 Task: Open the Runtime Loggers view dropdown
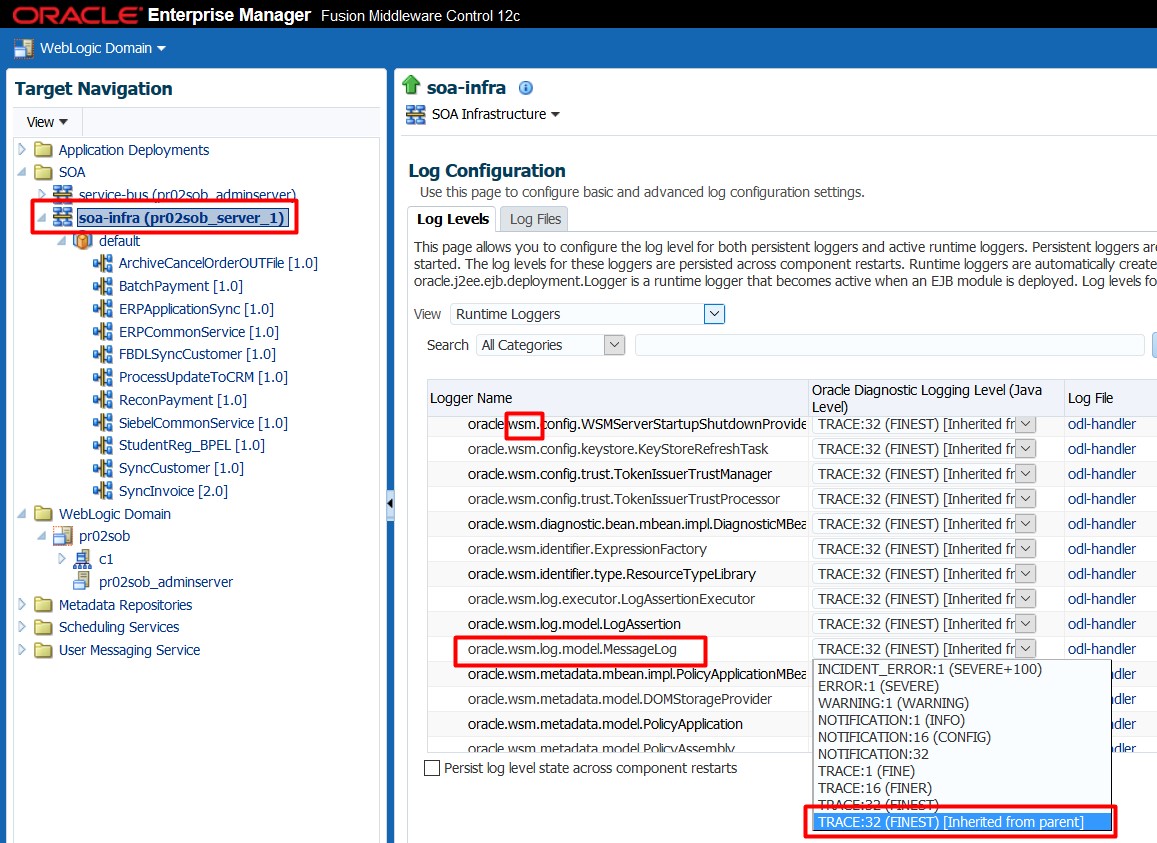[x=713, y=313]
